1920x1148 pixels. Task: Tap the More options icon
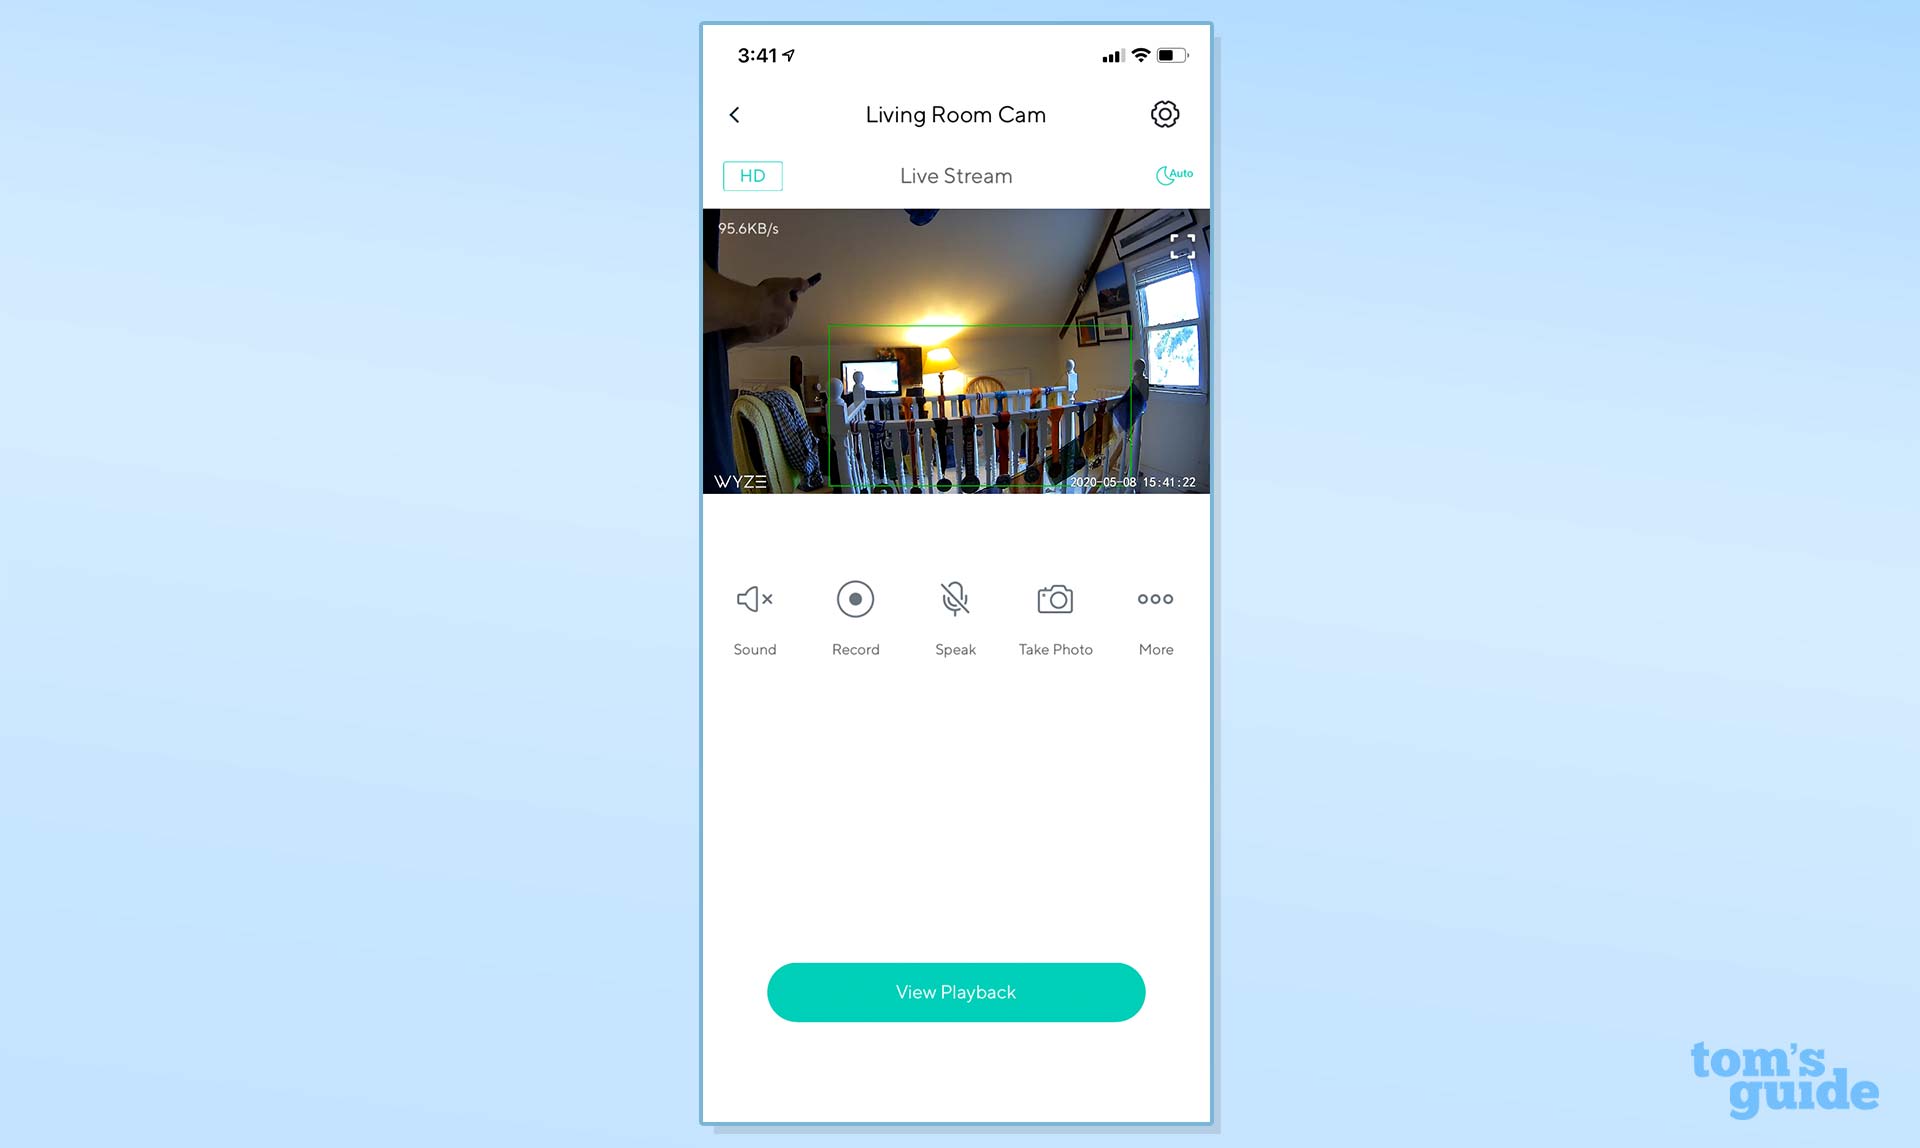point(1156,599)
